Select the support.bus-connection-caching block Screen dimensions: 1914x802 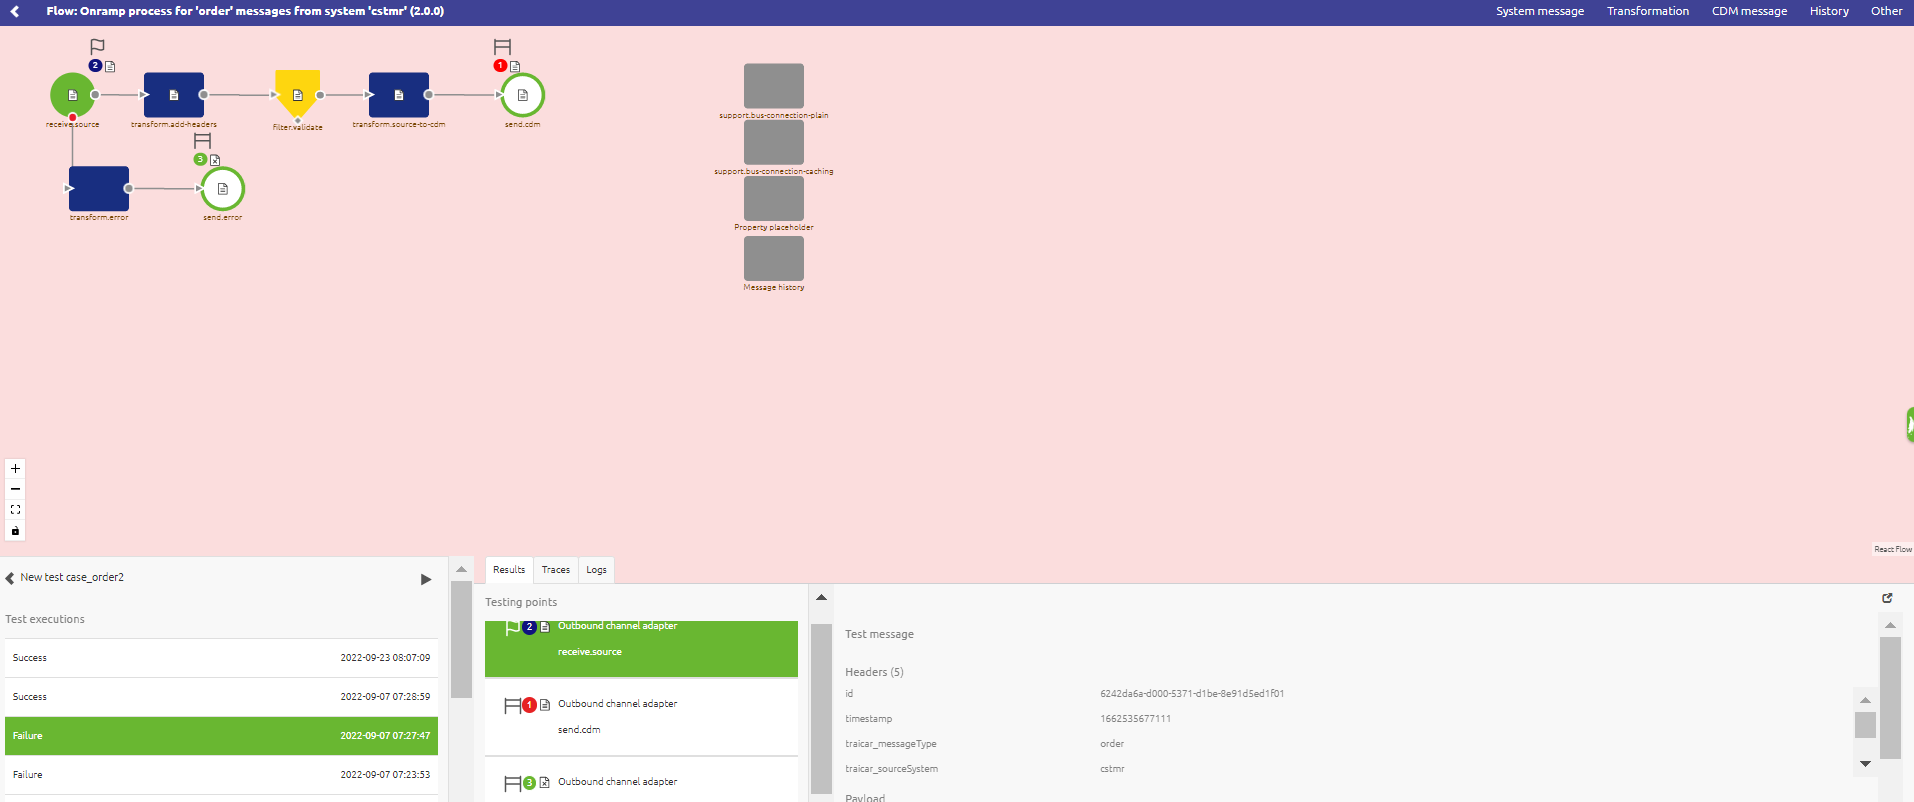(774, 142)
